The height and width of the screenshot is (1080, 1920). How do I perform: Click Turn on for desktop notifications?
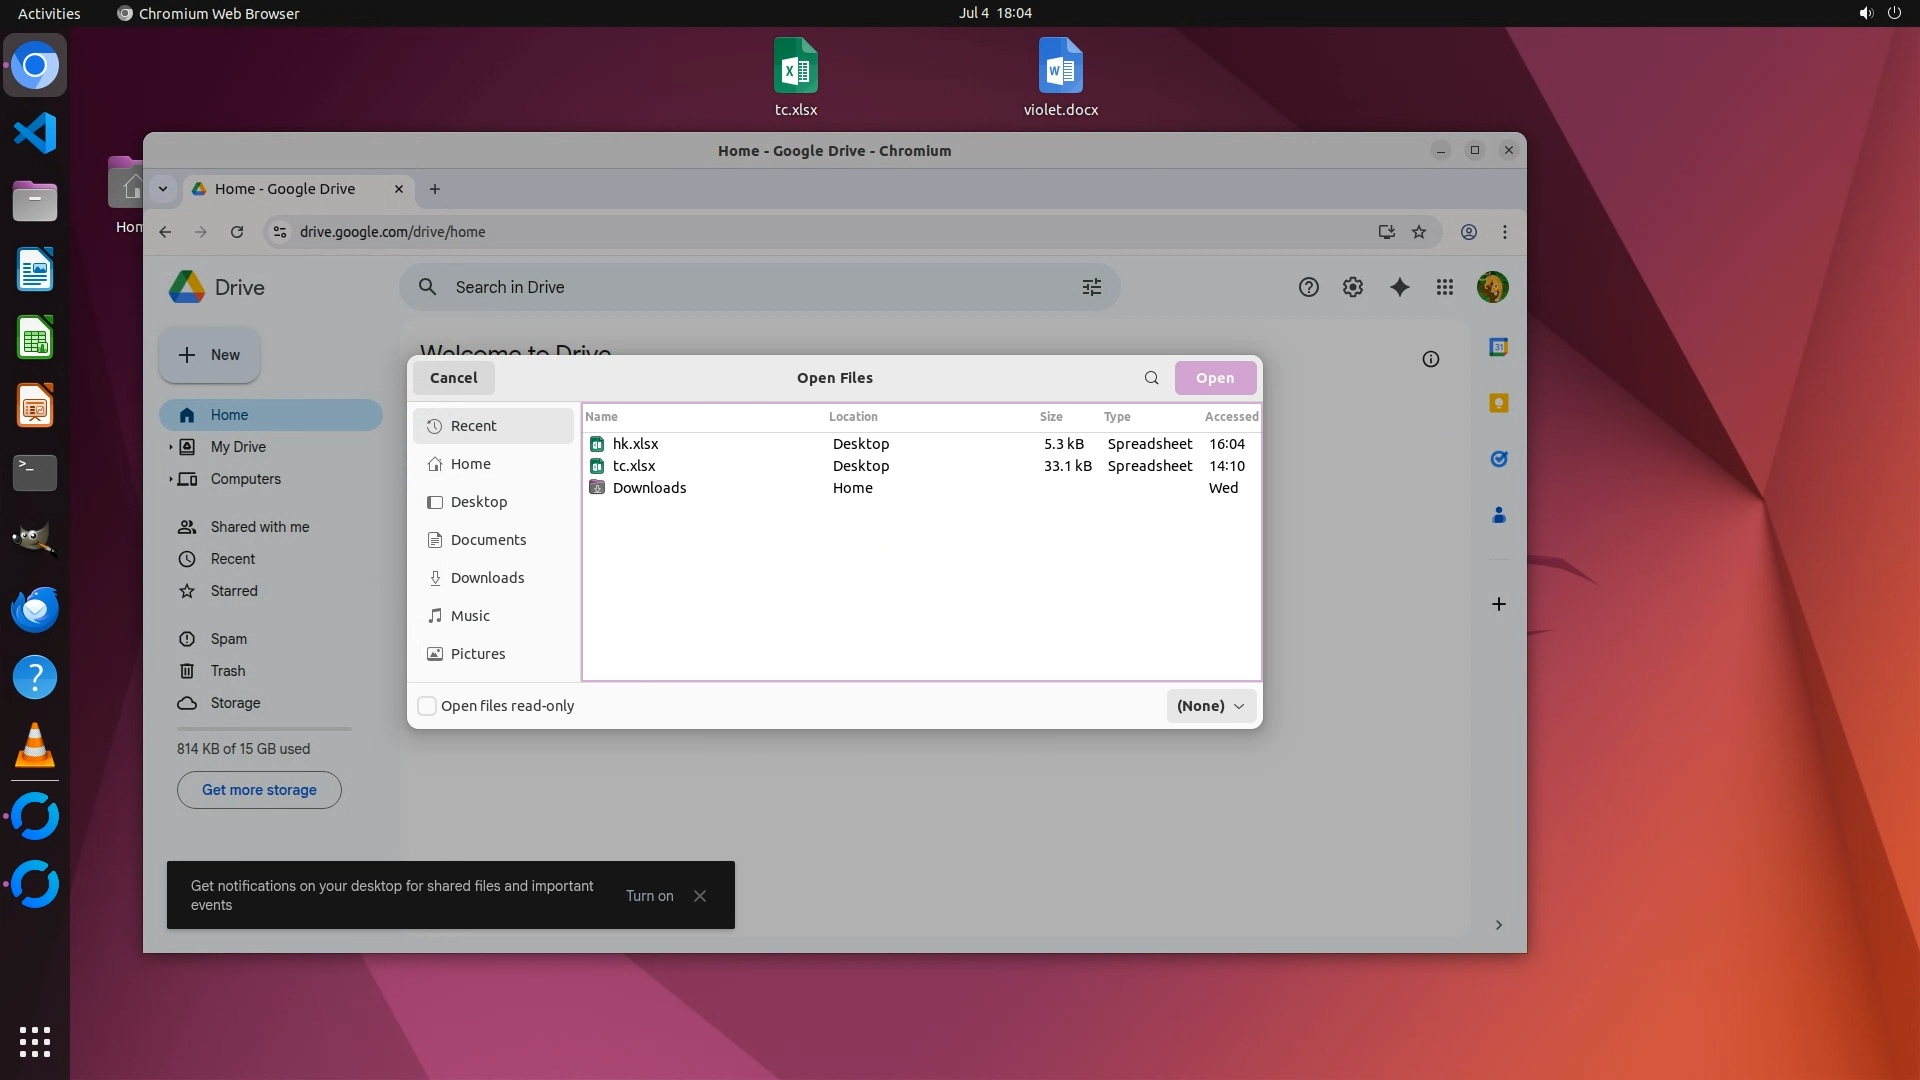[x=649, y=896]
